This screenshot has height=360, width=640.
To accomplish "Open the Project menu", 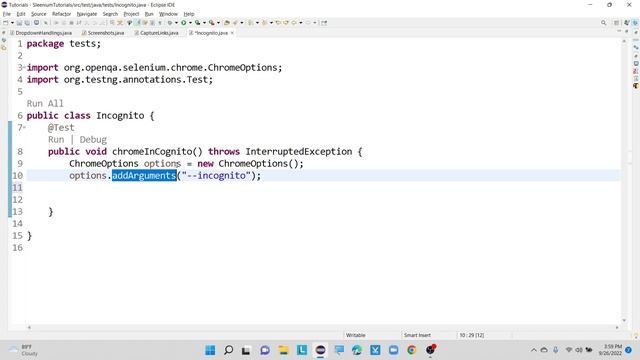I will click(x=131, y=14).
